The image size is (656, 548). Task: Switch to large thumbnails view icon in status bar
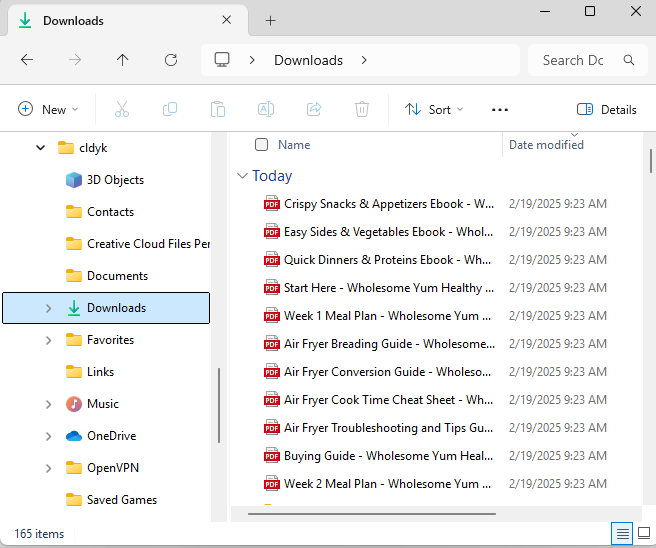click(x=644, y=533)
